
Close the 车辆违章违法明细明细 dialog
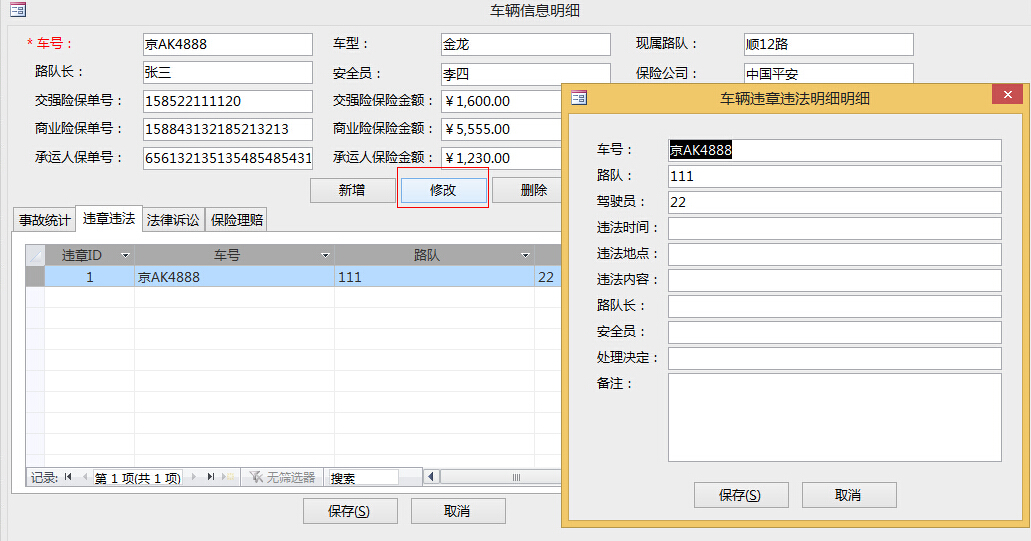(x=1007, y=94)
